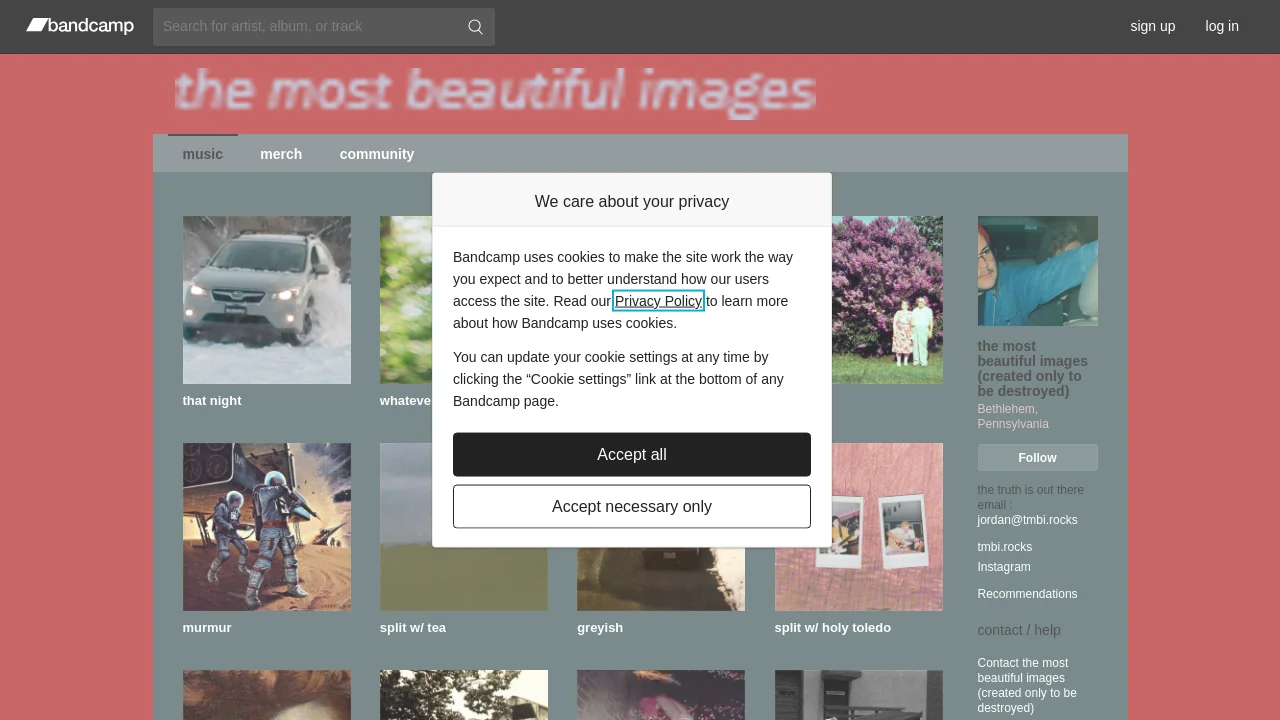Switch to the community tab

(377, 154)
